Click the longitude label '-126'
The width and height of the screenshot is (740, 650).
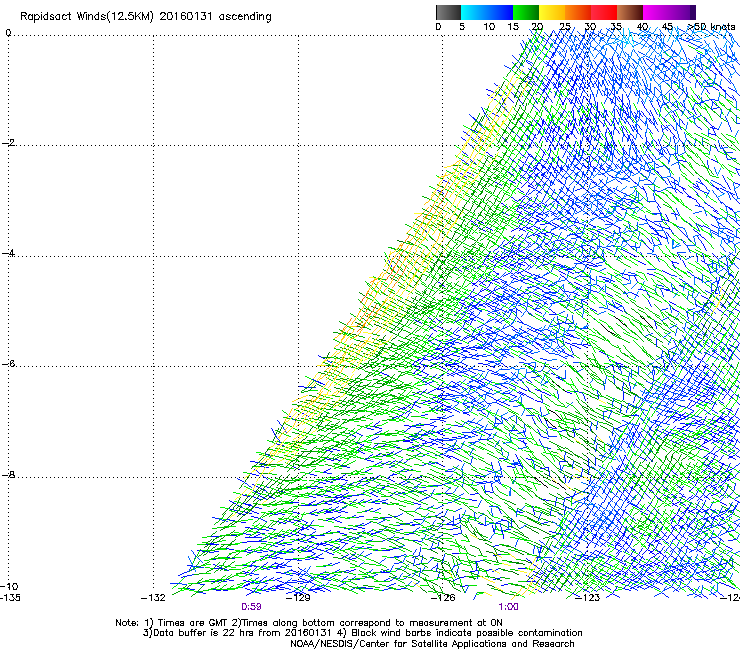443,598
